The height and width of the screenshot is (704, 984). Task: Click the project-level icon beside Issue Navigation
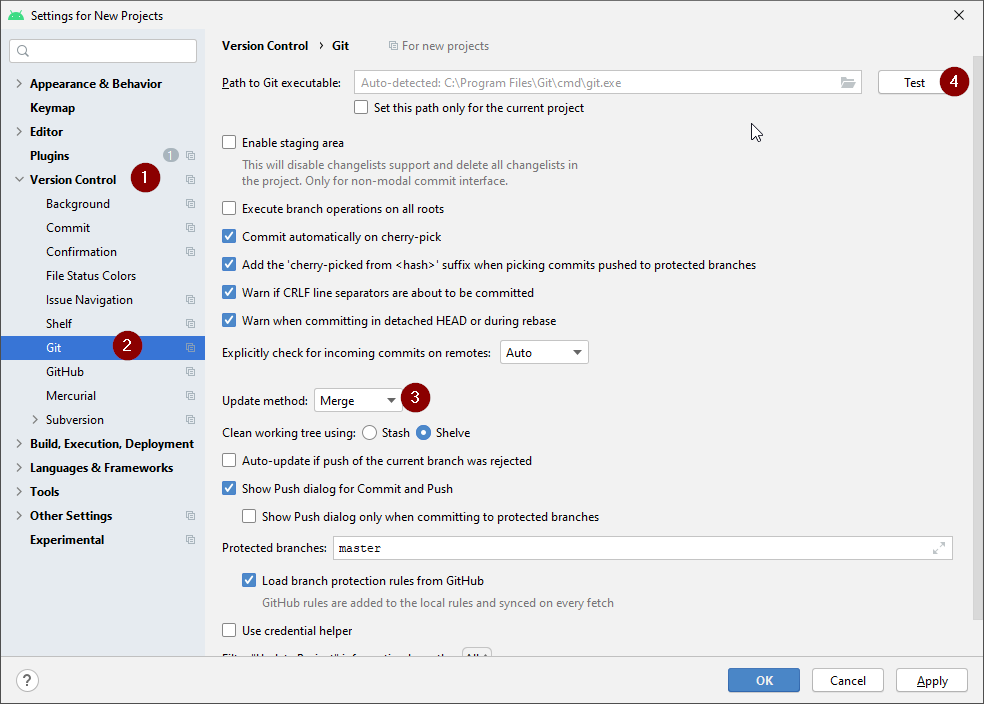pyautogui.click(x=191, y=300)
